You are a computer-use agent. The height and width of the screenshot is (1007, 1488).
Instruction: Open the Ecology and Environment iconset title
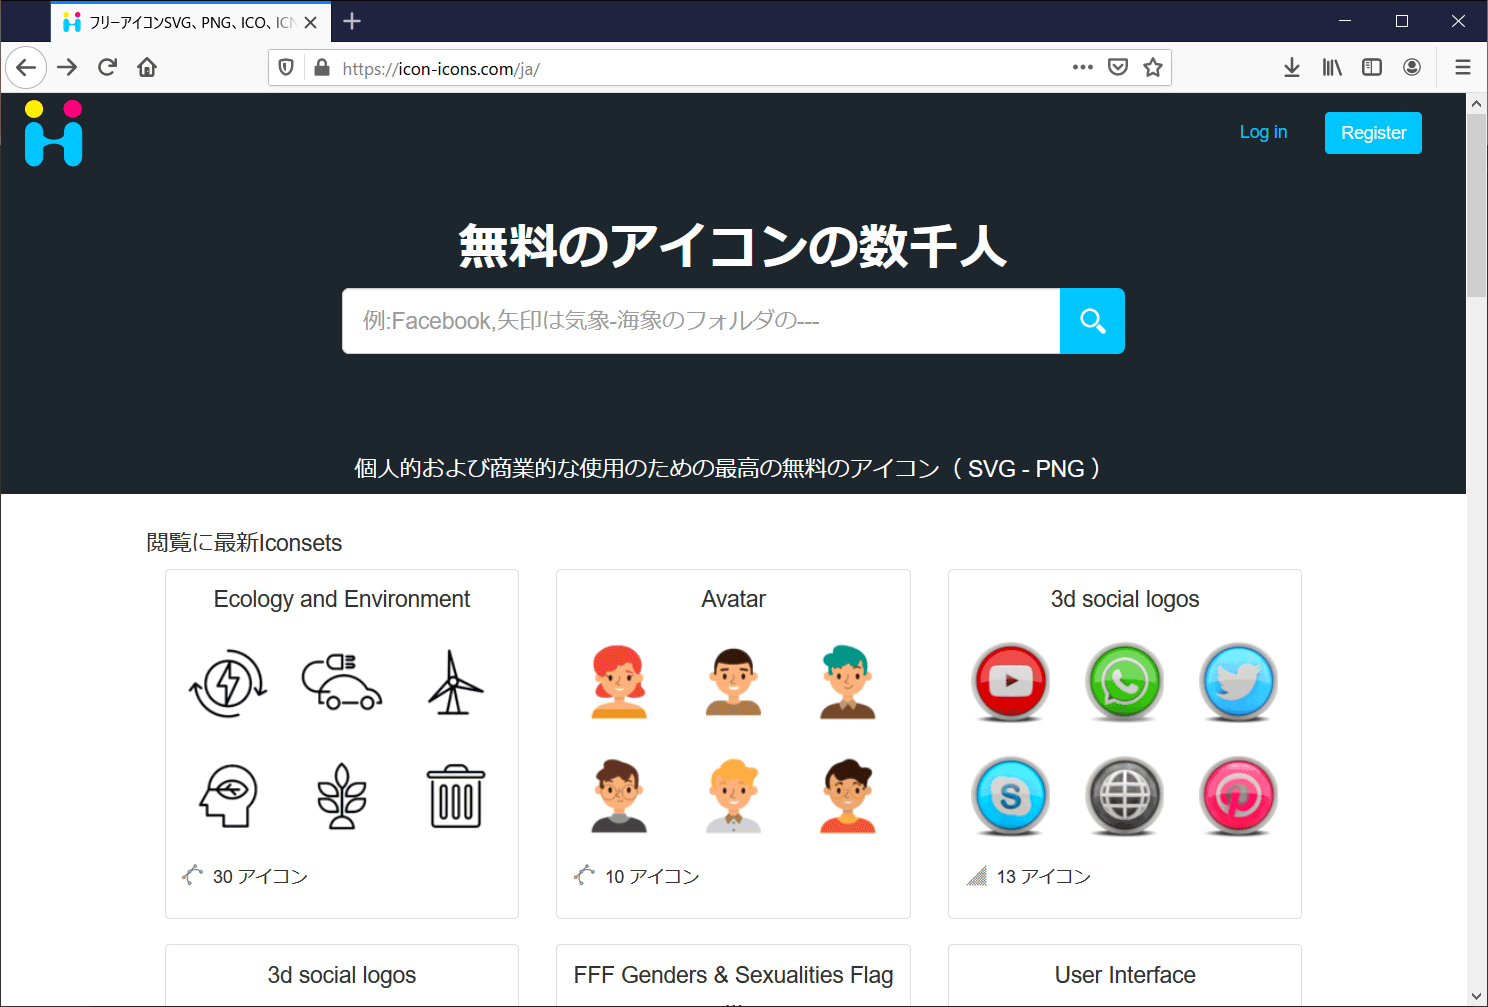[x=342, y=599]
